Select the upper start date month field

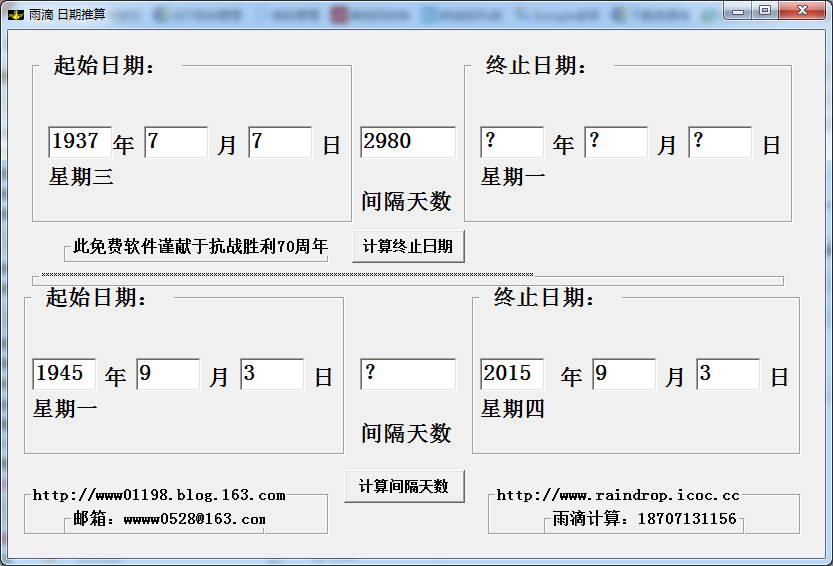click(176, 142)
